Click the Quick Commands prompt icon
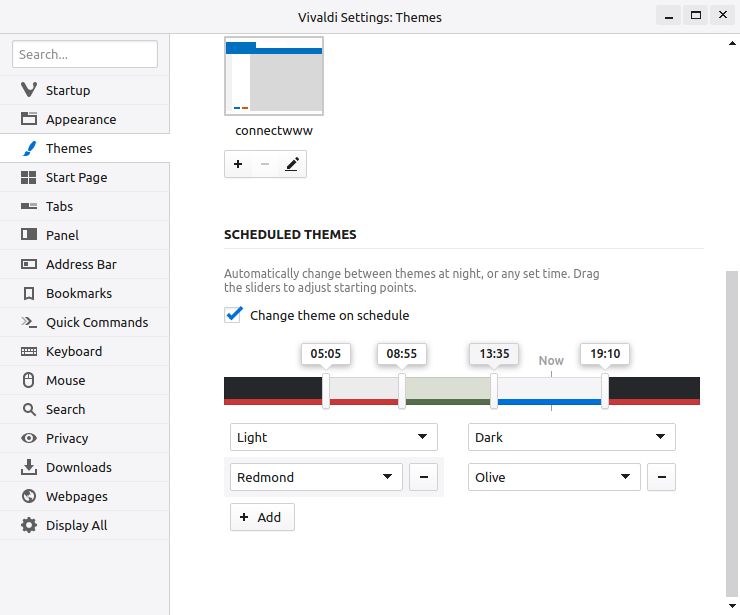 29,322
